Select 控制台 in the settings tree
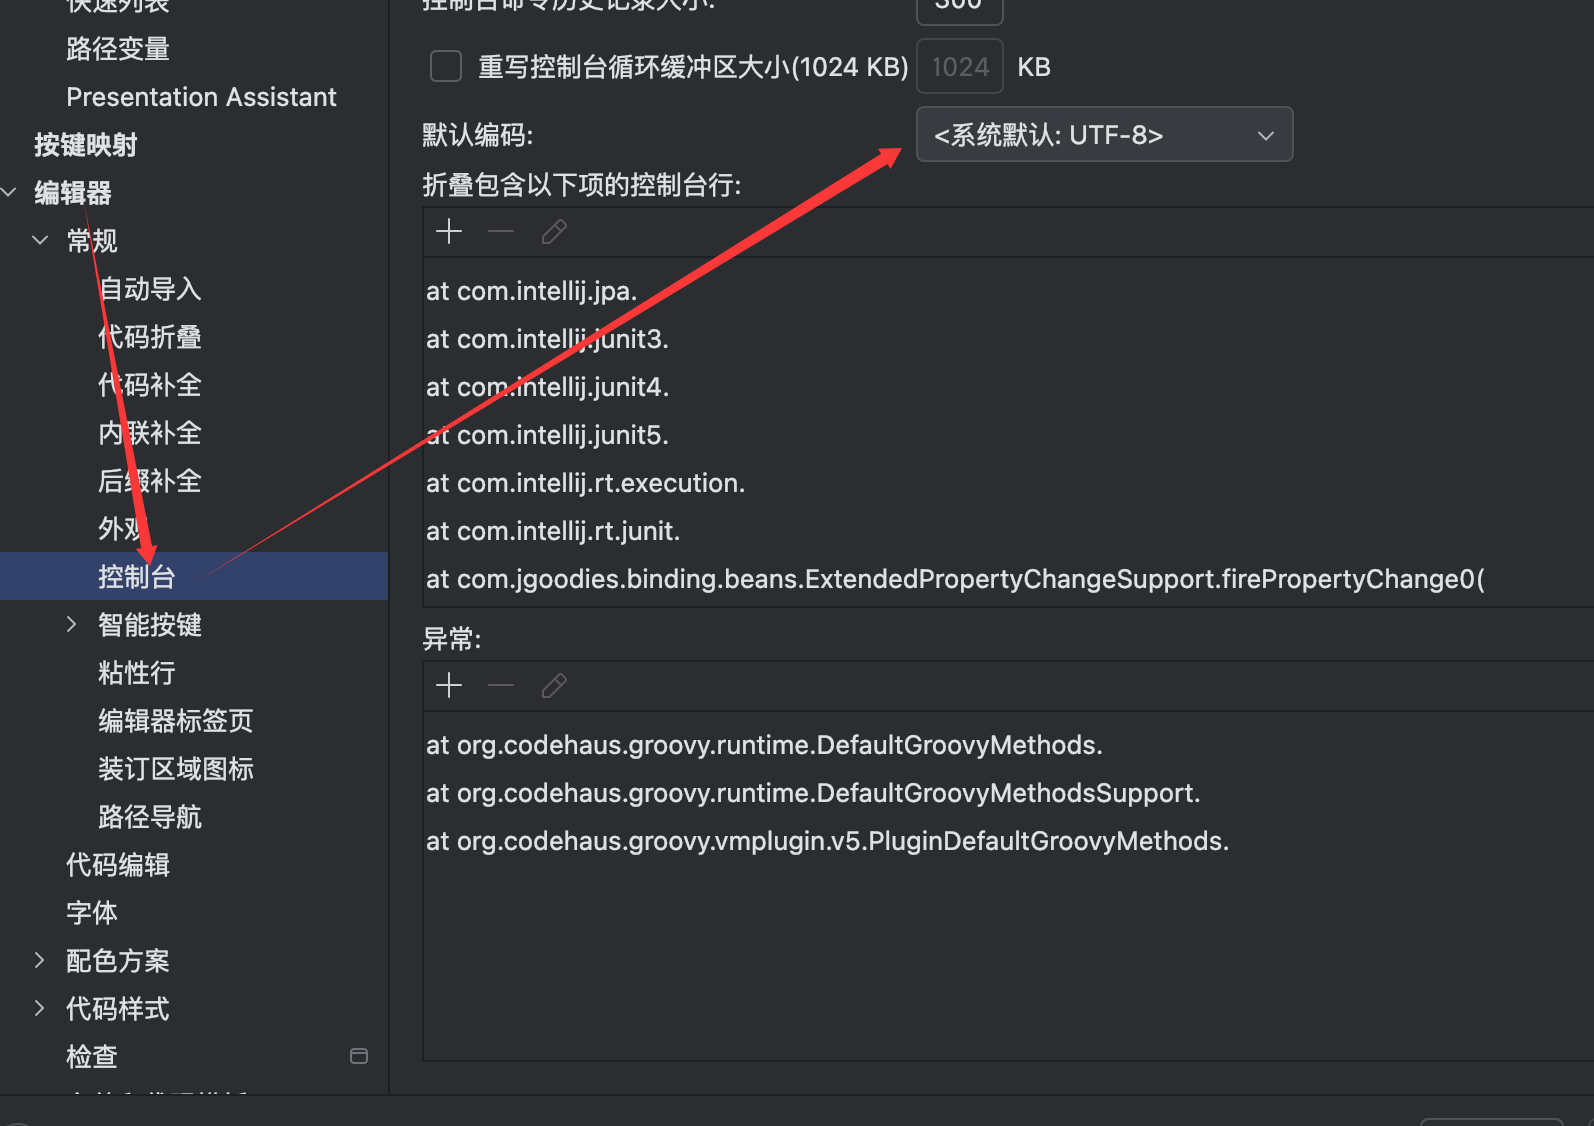The height and width of the screenshot is (1126, 1594). [x=137, y=577]
